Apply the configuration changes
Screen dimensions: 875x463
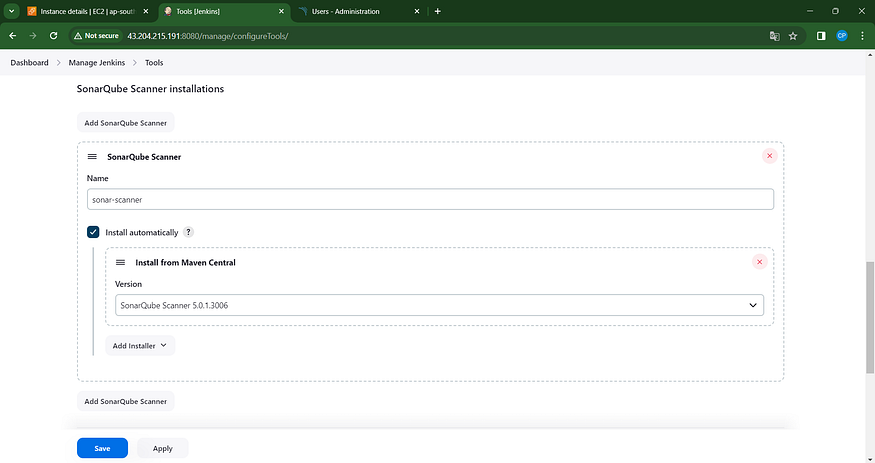tap(162, 448)
